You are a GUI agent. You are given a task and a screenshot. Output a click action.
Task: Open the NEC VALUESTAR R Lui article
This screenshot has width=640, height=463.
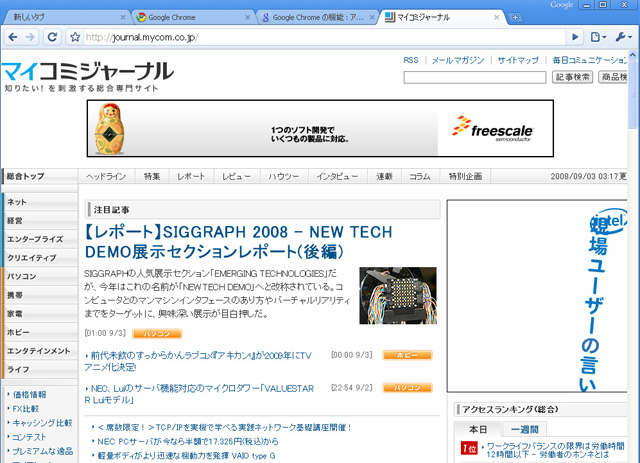[x=199, y=394]
